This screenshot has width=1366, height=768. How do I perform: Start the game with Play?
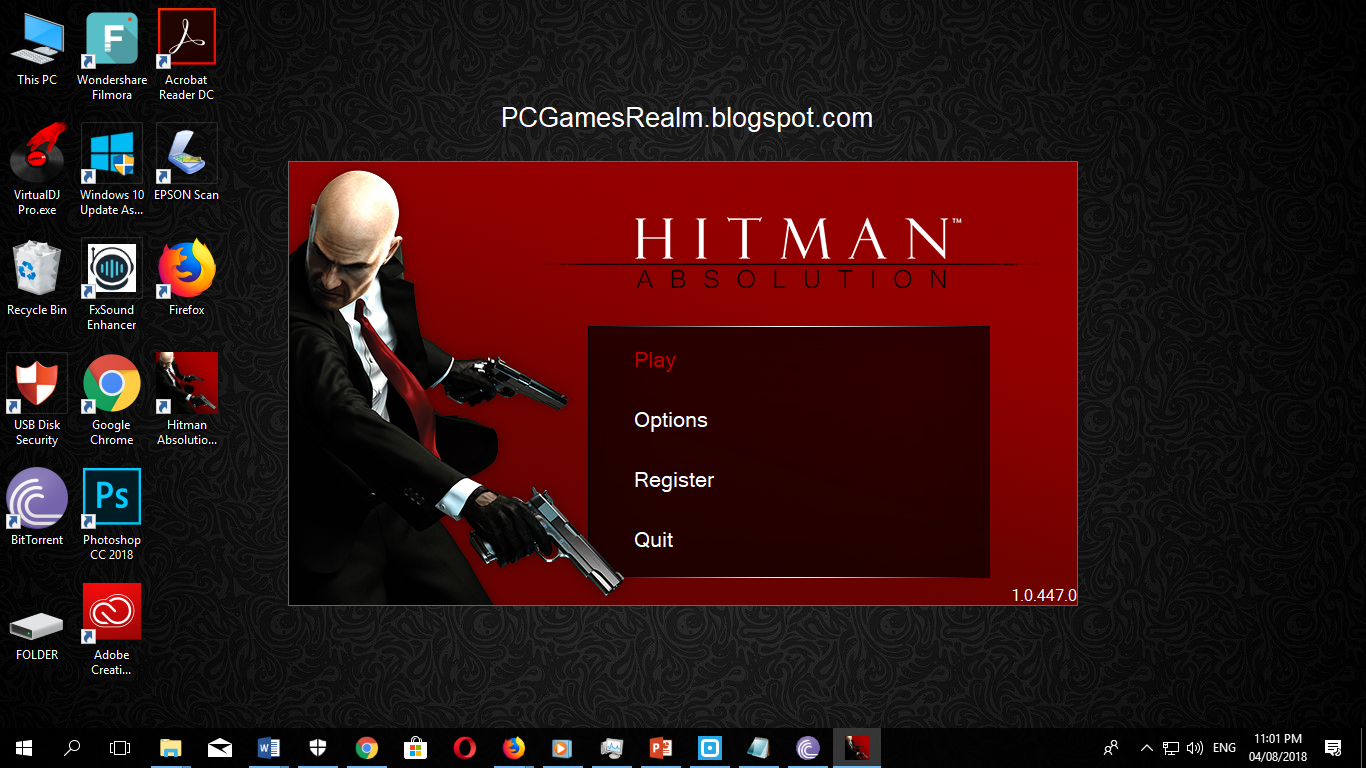655,360
